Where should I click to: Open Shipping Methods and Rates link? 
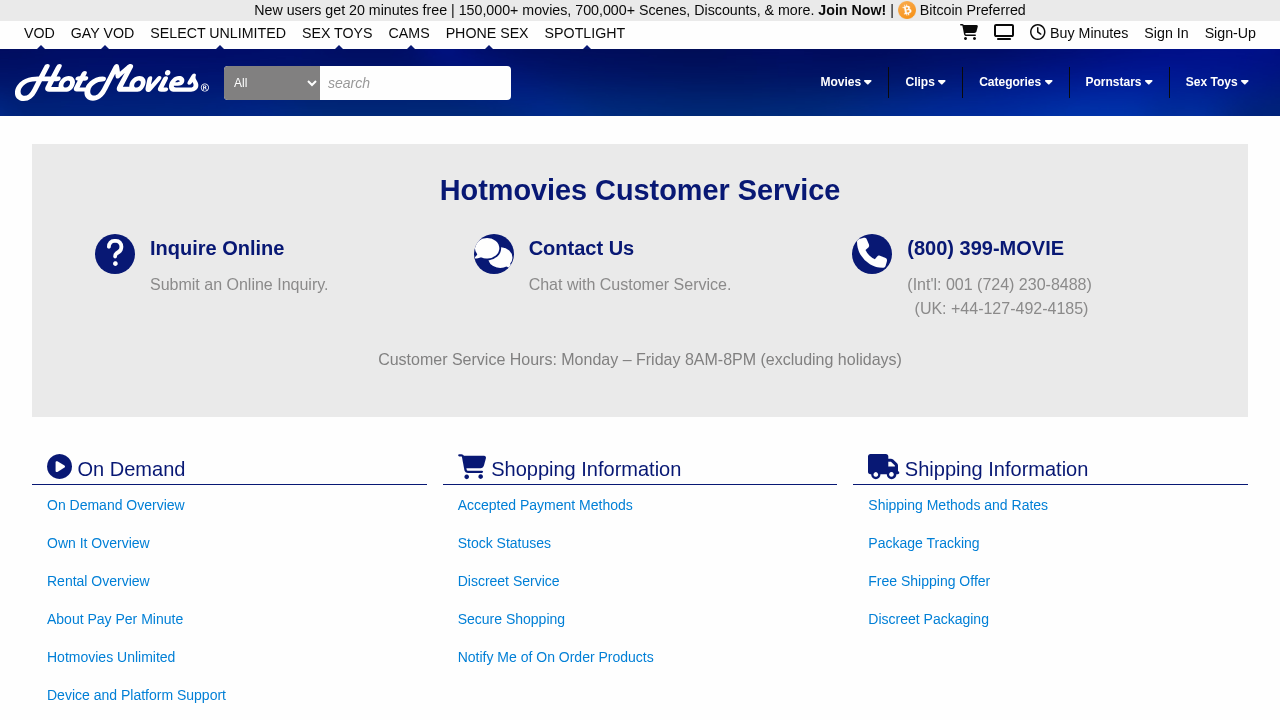pos(958,505)
